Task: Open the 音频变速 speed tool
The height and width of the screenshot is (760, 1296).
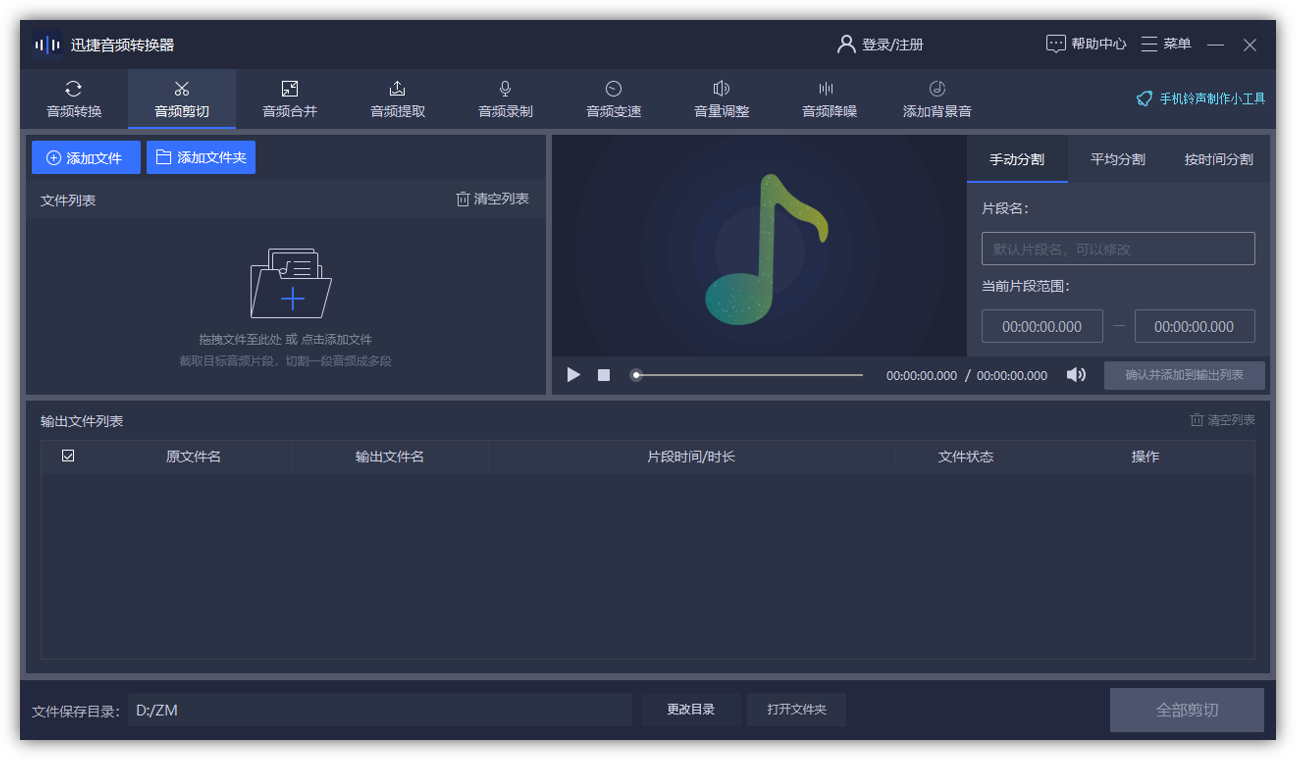Action: [x=614, y=99]
